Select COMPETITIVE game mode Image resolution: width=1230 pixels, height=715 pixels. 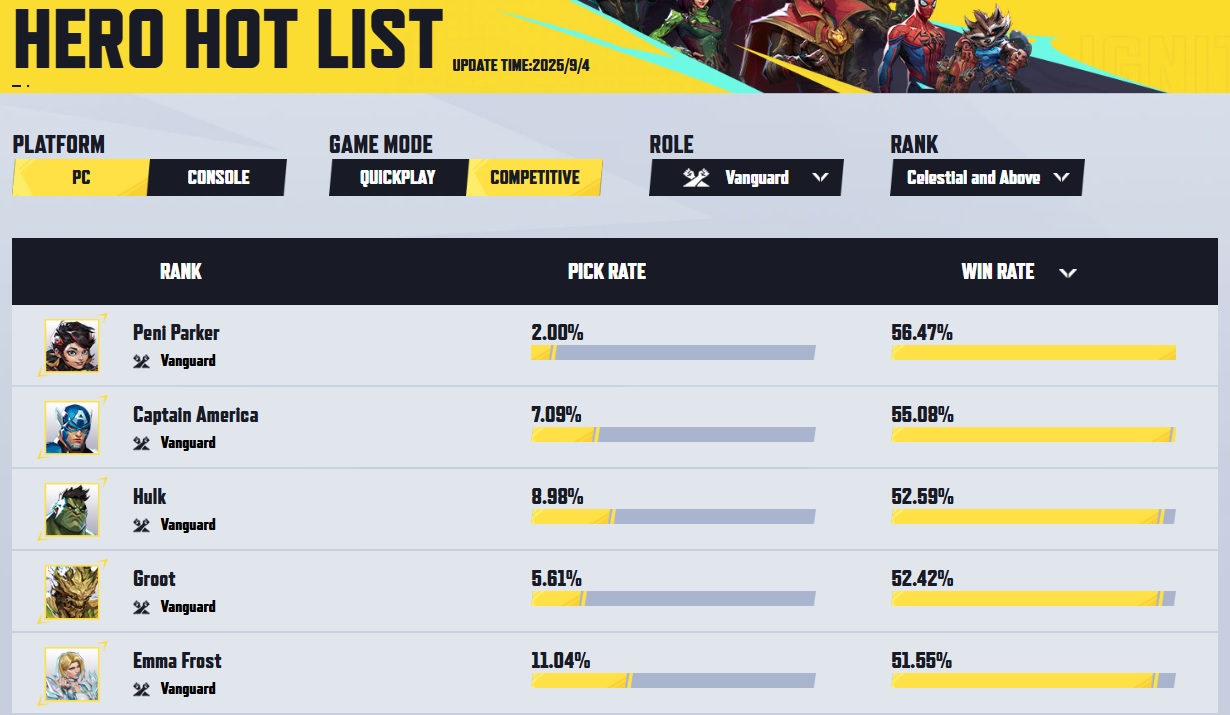coord(535,178)
